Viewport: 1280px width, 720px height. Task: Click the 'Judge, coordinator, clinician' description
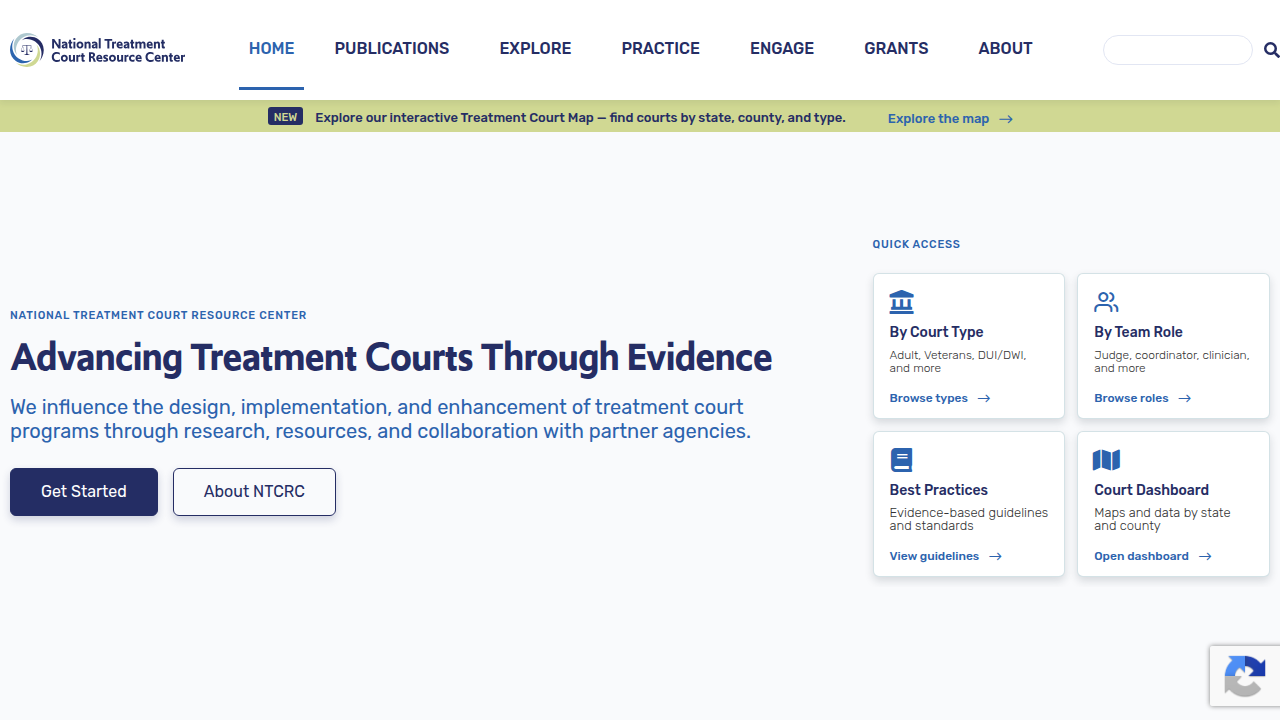pyautogui.click(x=1171, y=361)
